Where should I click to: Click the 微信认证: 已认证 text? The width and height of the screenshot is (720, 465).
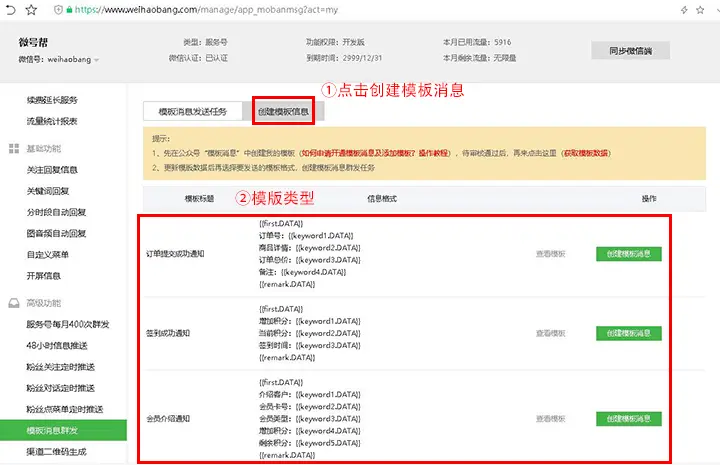[198, 58]
